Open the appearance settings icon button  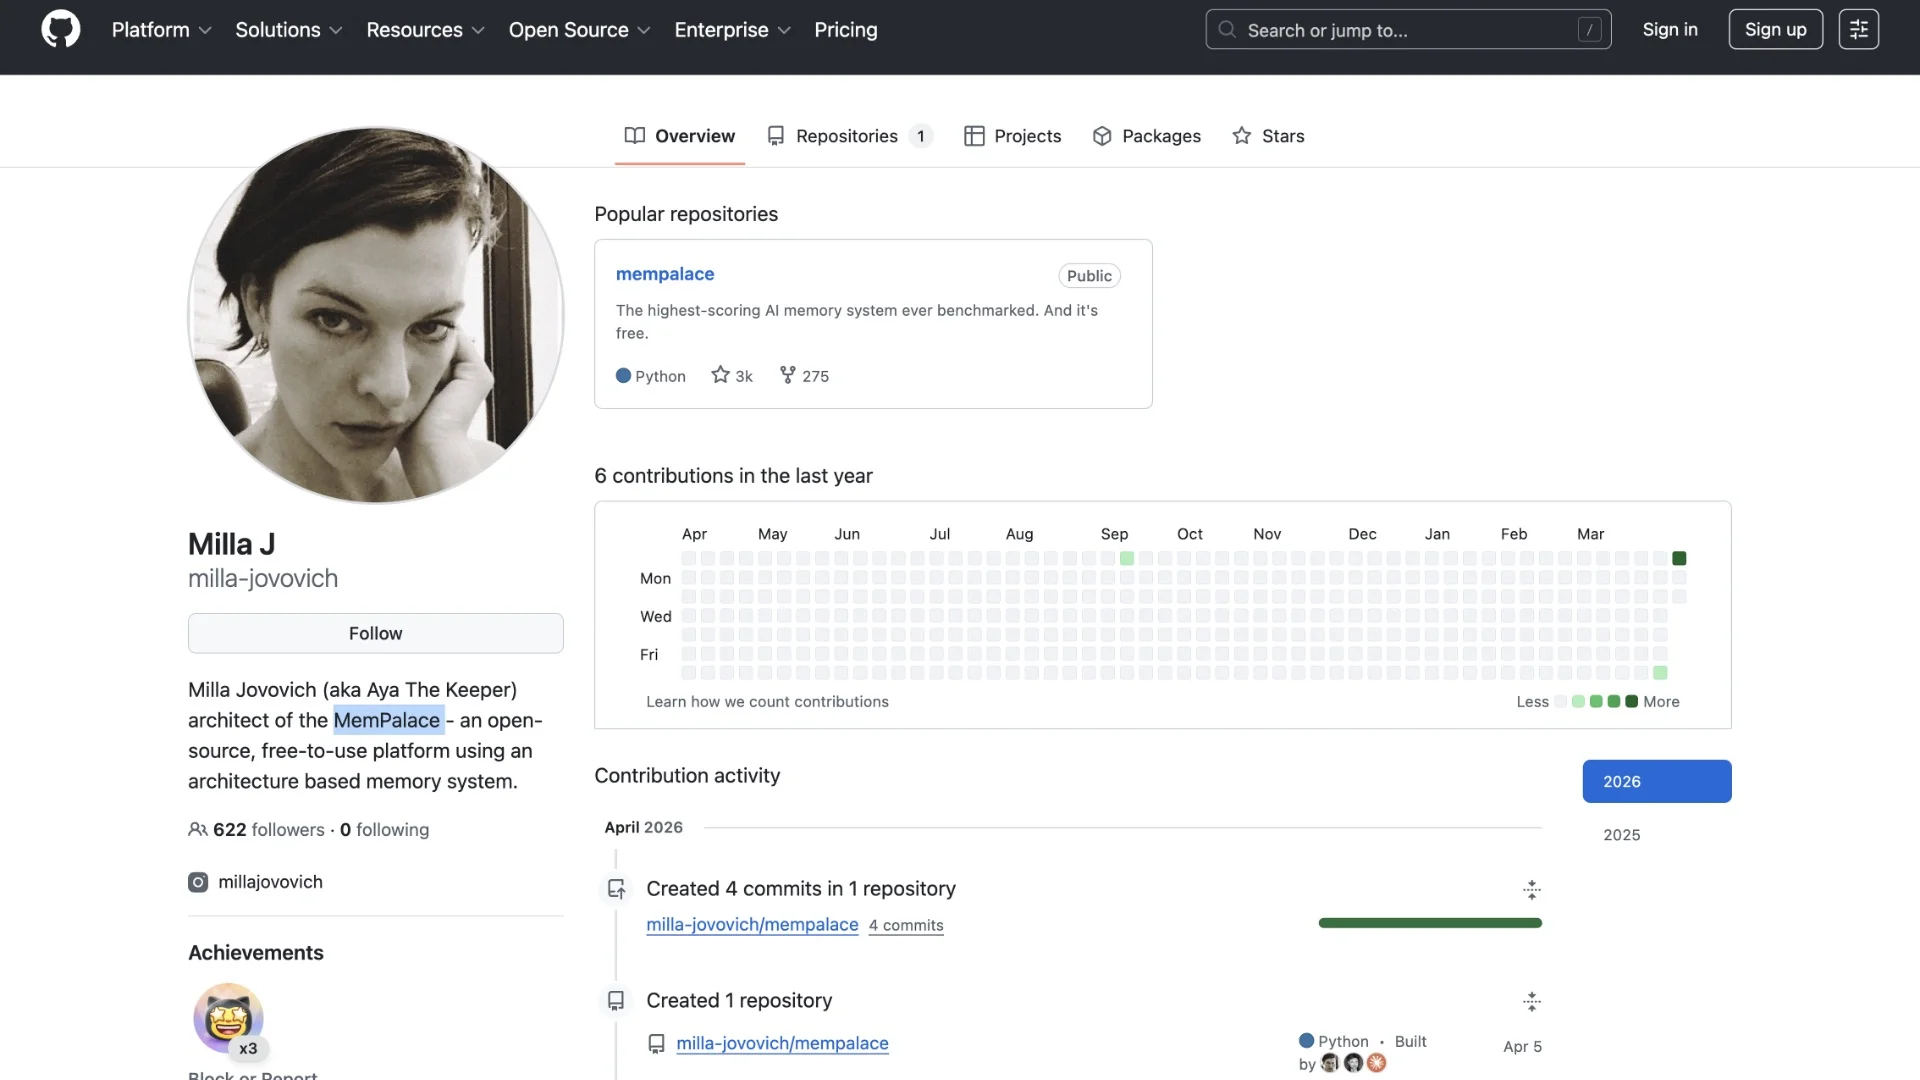[1858, 30]
